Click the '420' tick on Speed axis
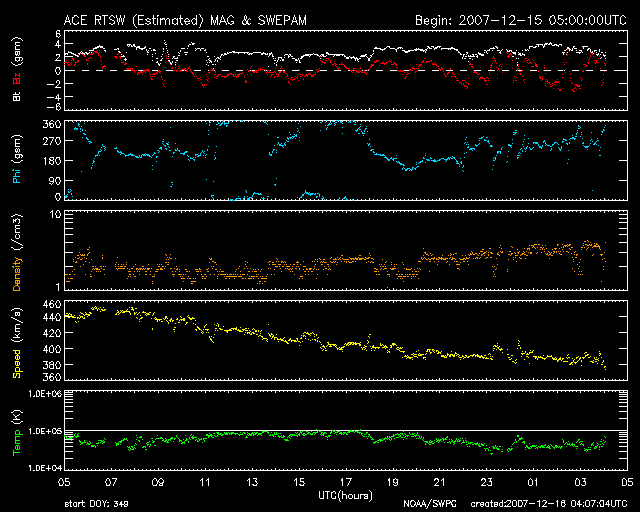The height and width of the screenshot is (512, 640). (52, 333)
